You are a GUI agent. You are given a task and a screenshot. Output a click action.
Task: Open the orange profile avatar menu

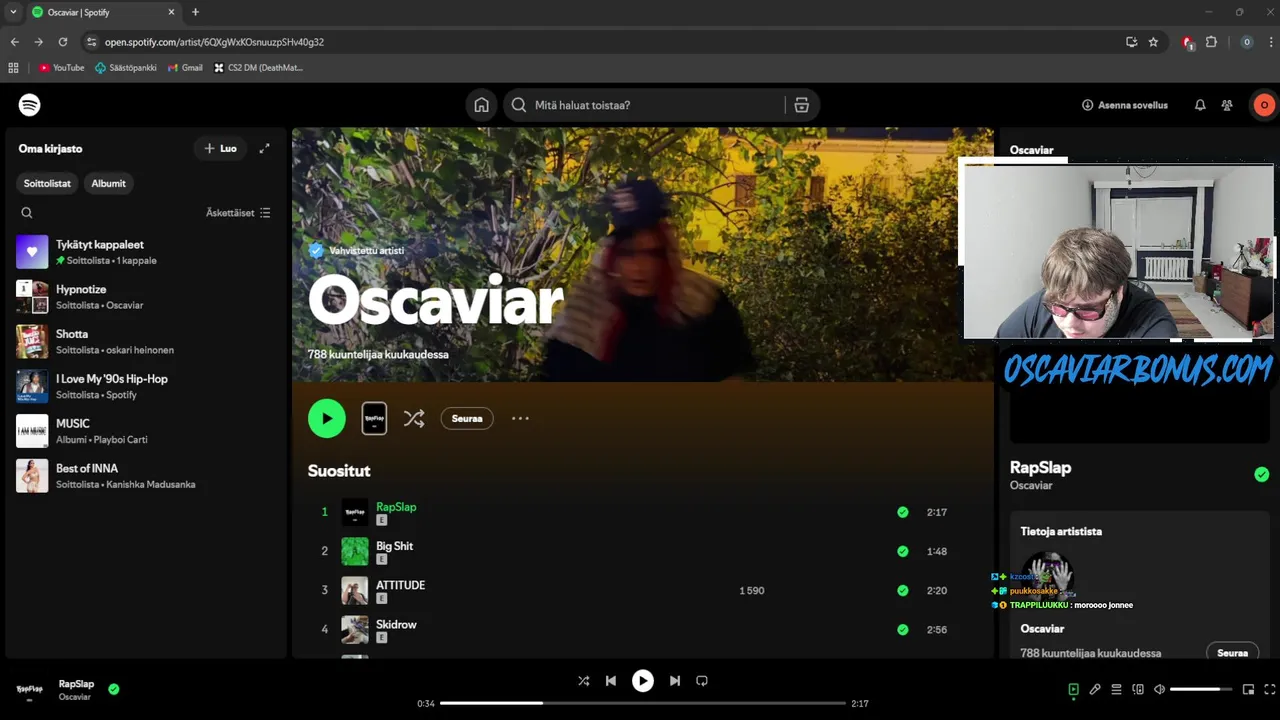pyautogui.click(x=1264, y=105)
